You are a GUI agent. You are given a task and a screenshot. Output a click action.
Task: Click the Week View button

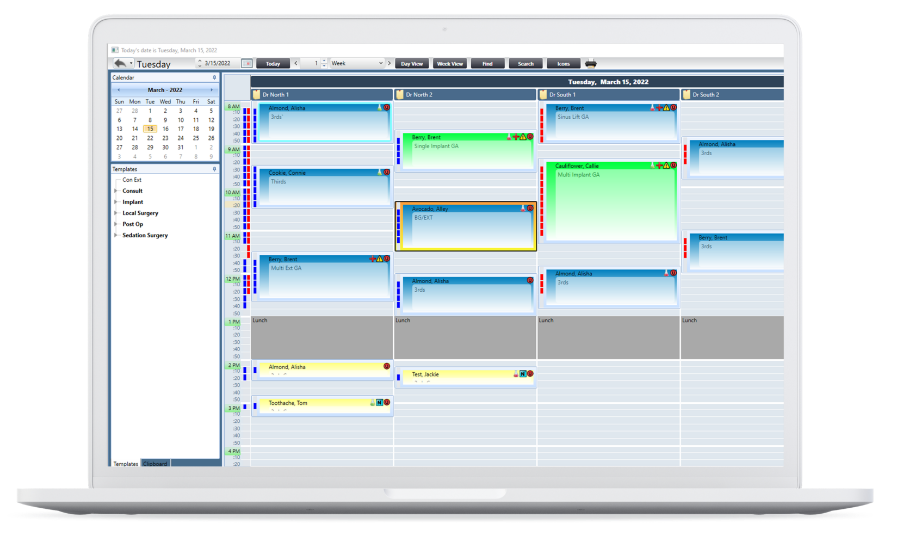tap(449, 64)
